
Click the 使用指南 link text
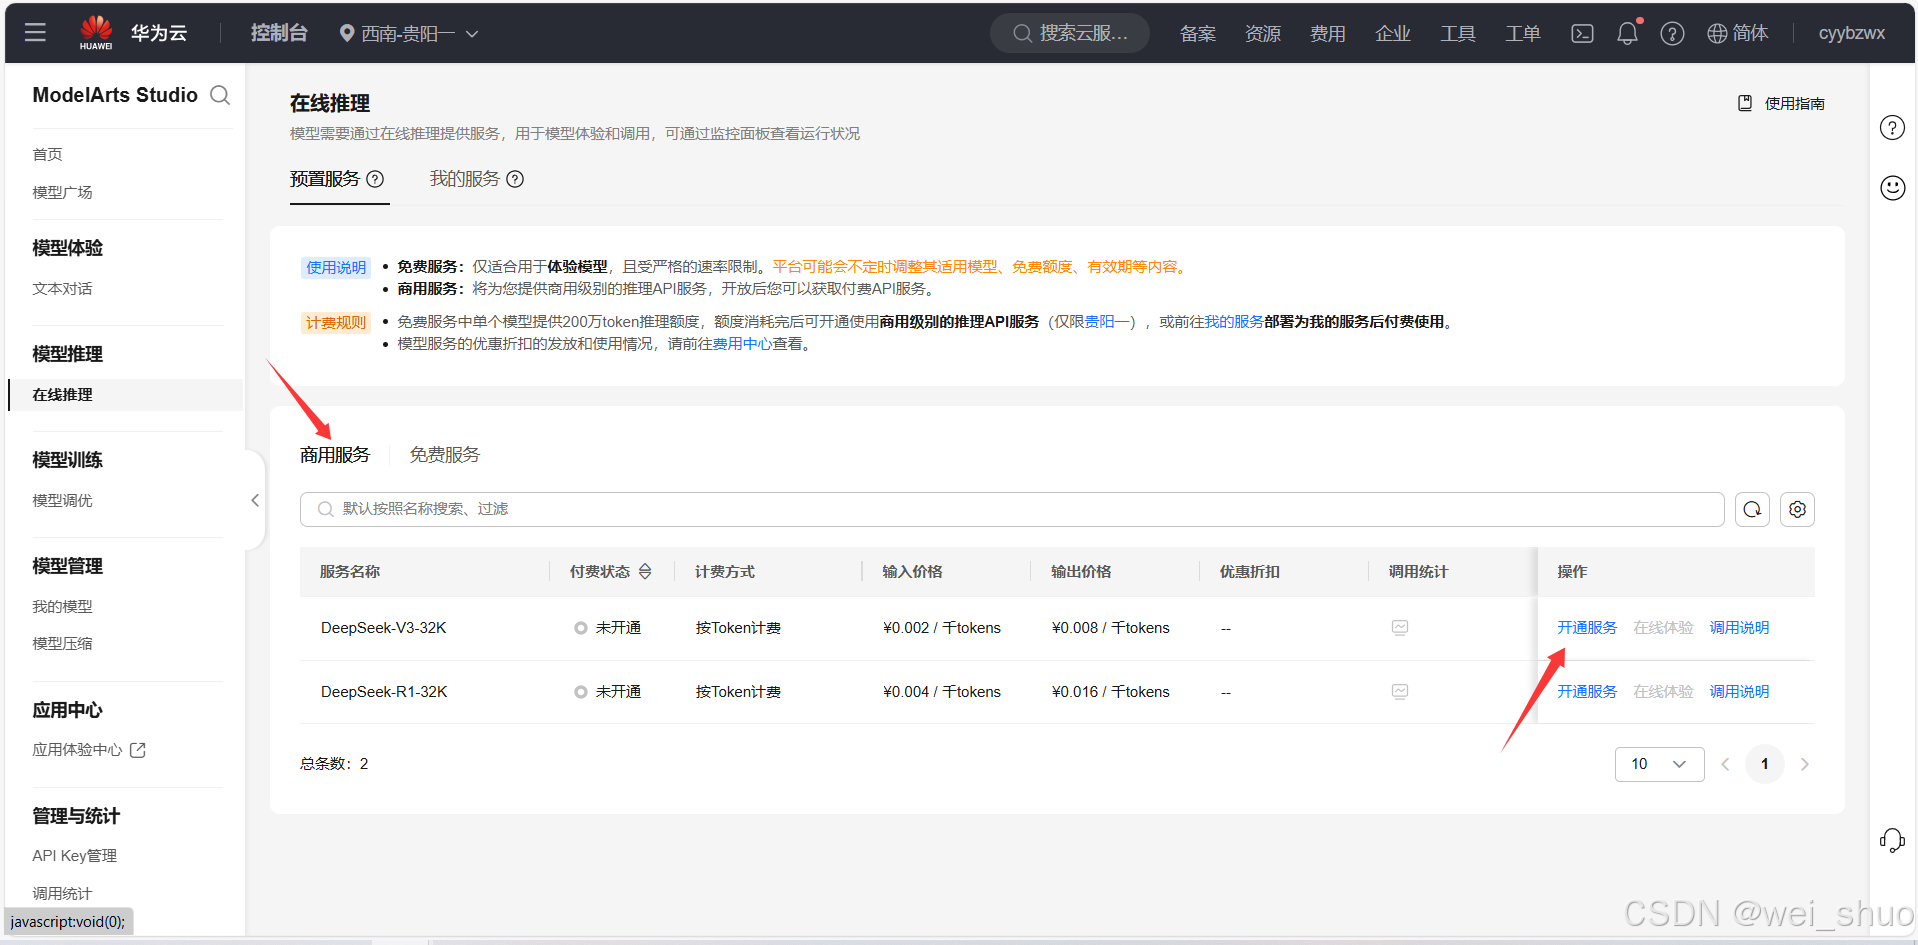(x=1795, y=103)
